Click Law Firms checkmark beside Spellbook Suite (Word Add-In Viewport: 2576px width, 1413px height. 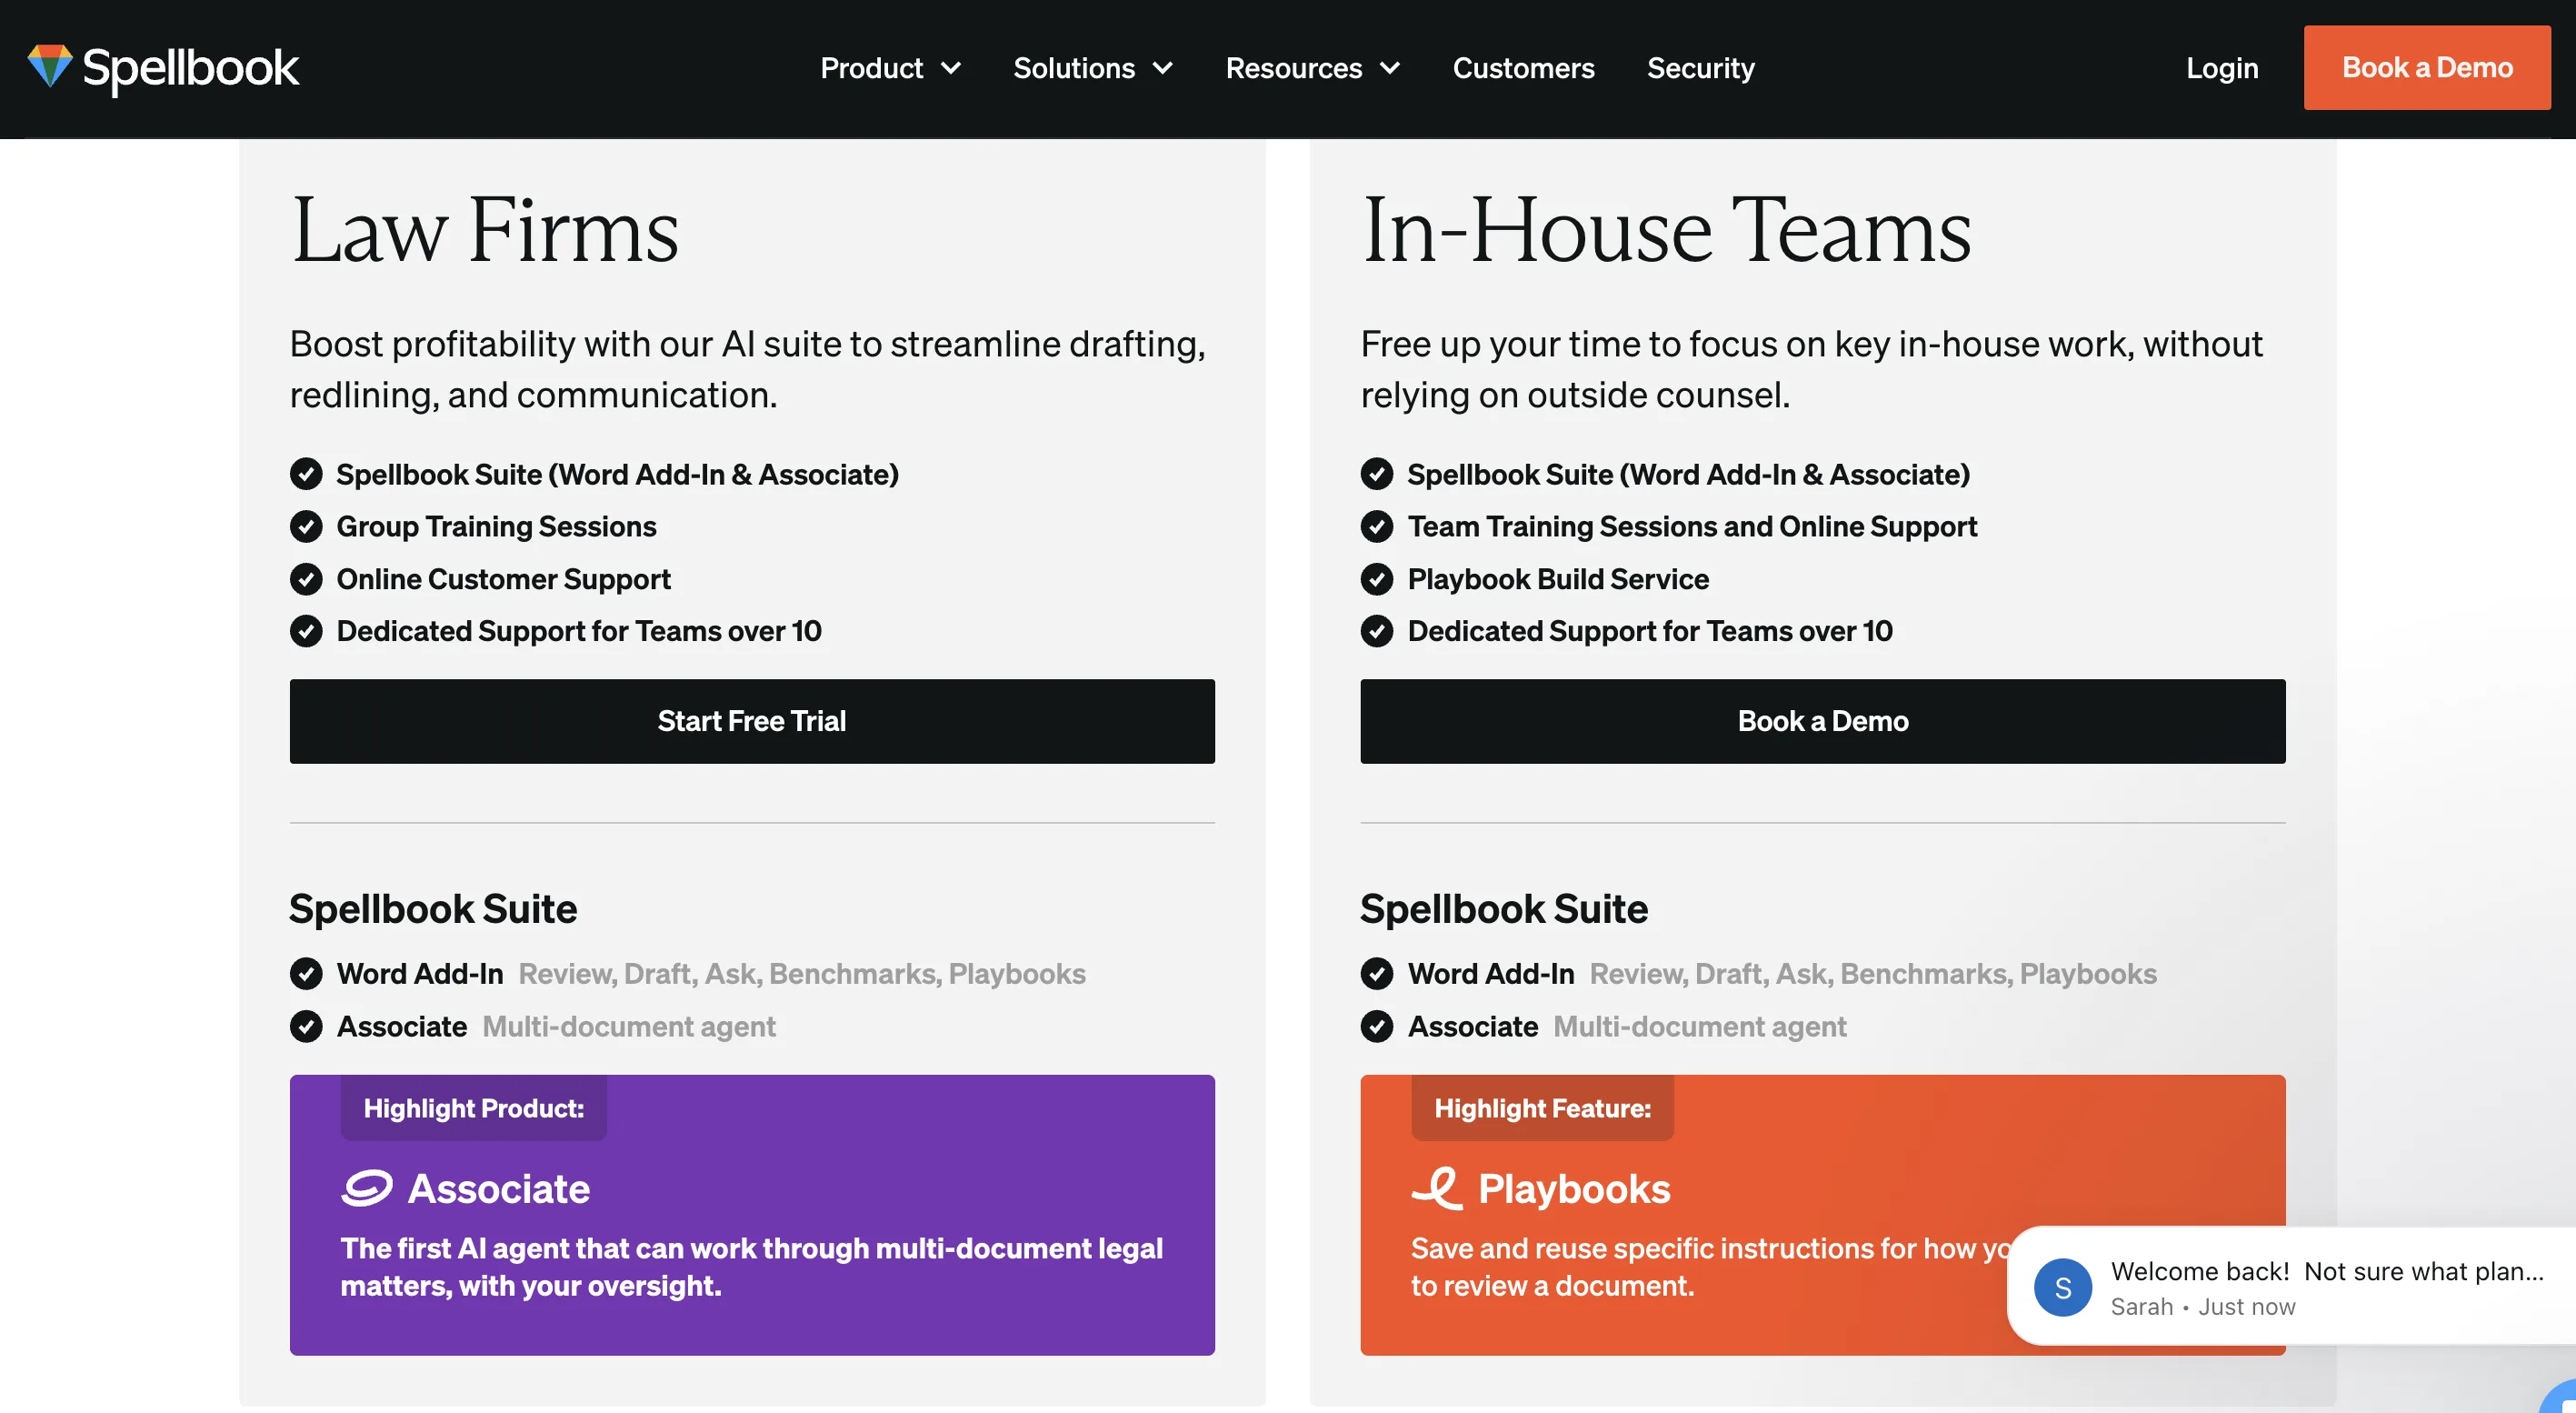click(306, 474)
